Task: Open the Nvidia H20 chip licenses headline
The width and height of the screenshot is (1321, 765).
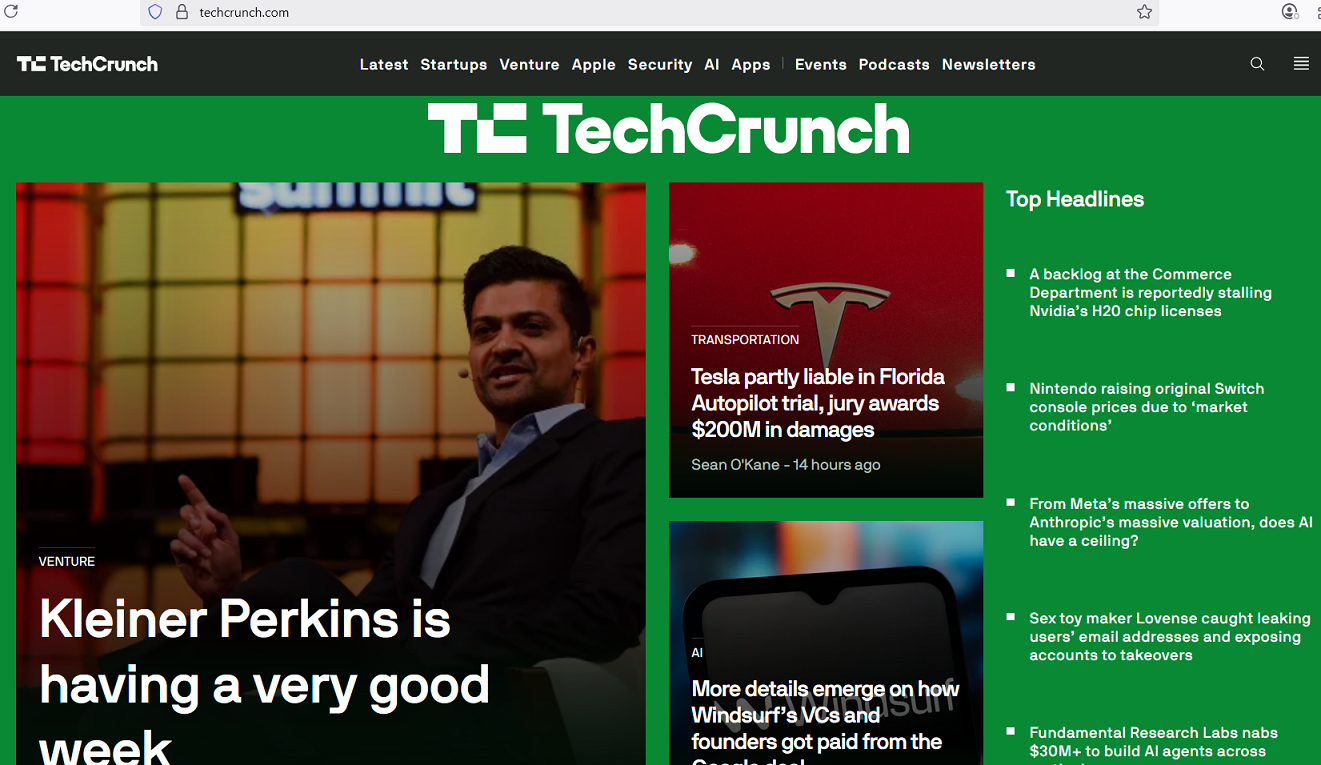Action: pos(1150,292)
